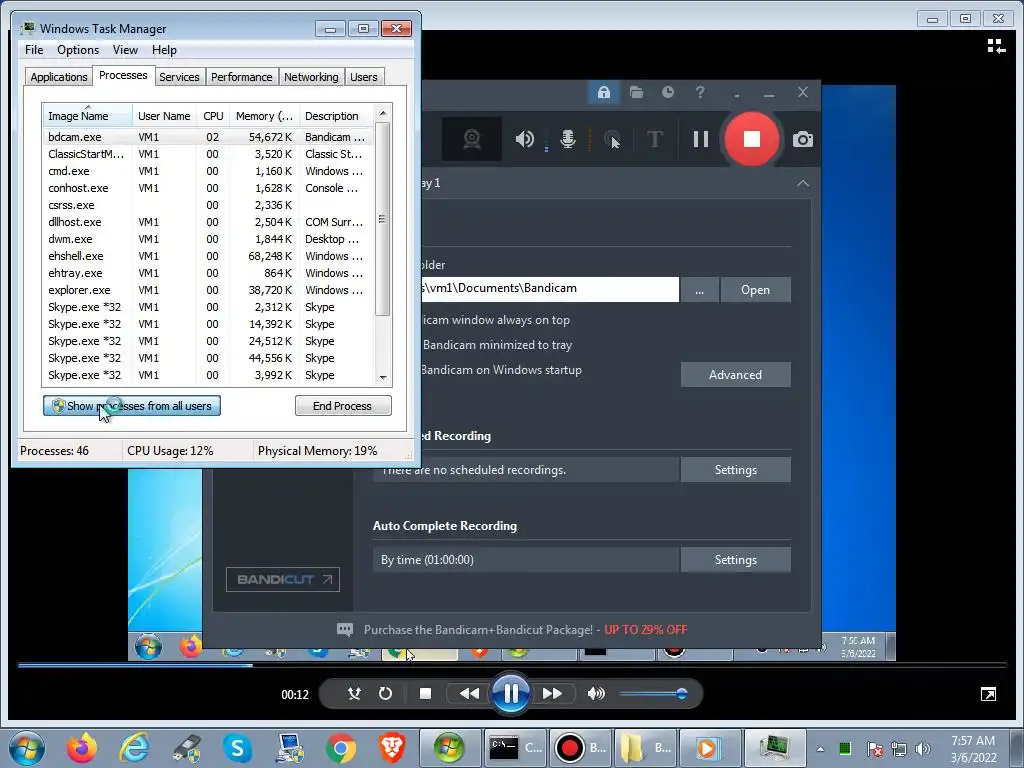The height and width of the screenshot is (768, 1024).
Task: Select the dwm.exe process row
Action: coord(208,239)
